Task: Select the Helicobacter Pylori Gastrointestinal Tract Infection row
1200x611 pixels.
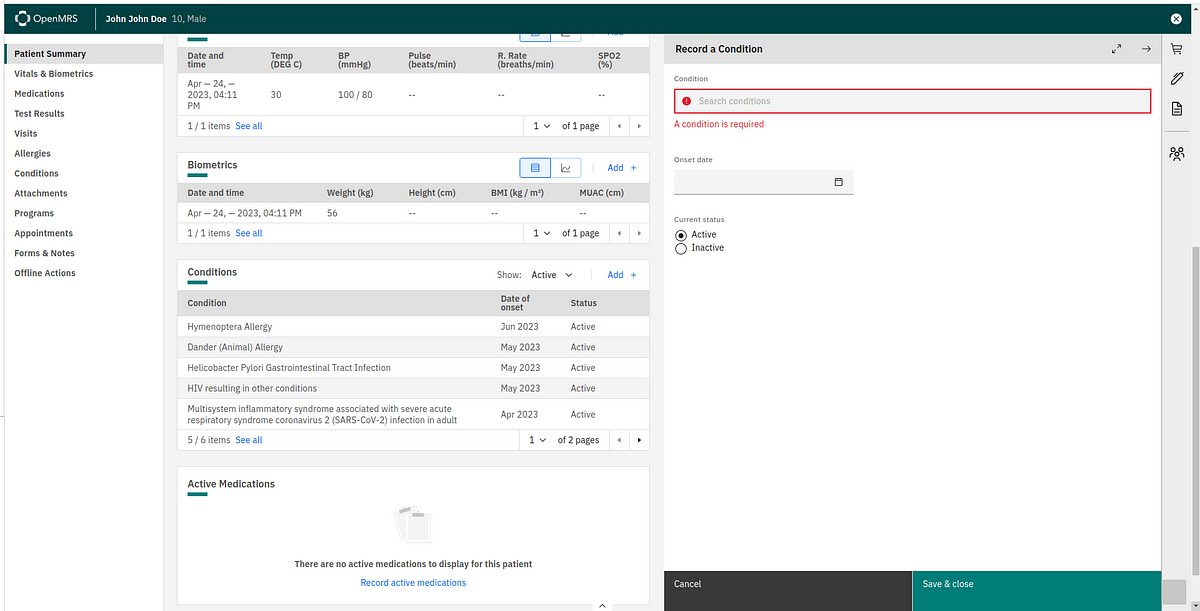Action: [x=413, y=368]
